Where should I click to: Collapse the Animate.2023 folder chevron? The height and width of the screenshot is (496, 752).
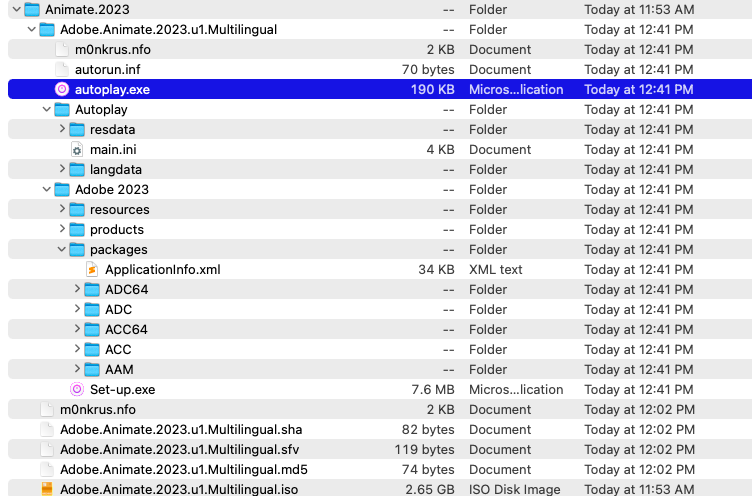coord(17,9)
